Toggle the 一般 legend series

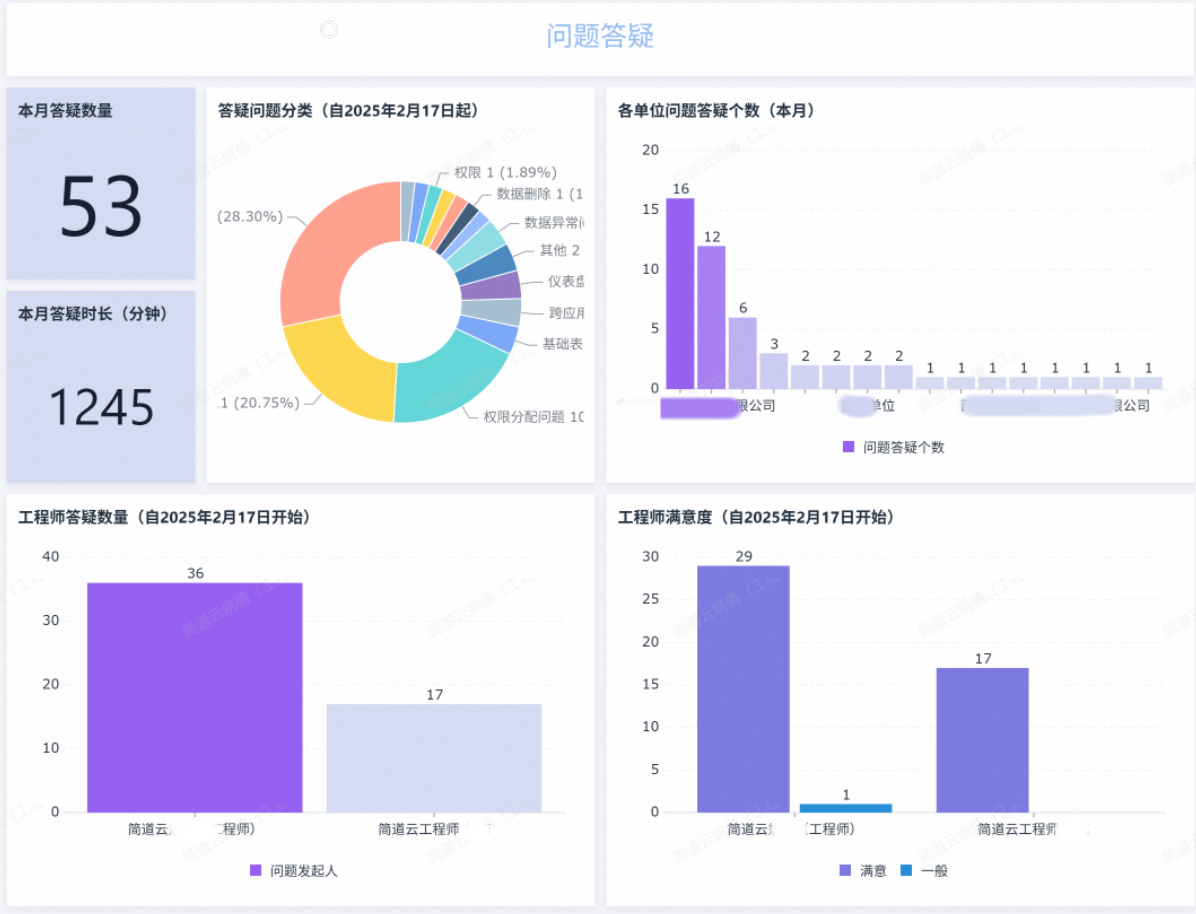(924, 871)
